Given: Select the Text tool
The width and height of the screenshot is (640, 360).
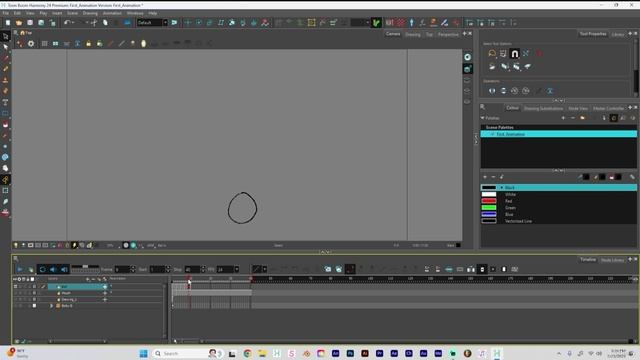Looking at the screenshot, I should click(x=5, y=102).
